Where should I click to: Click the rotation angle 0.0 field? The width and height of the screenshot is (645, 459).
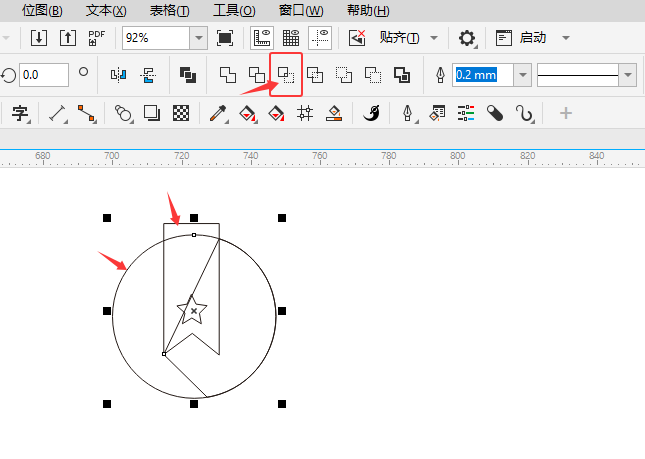tap(44, 75)
